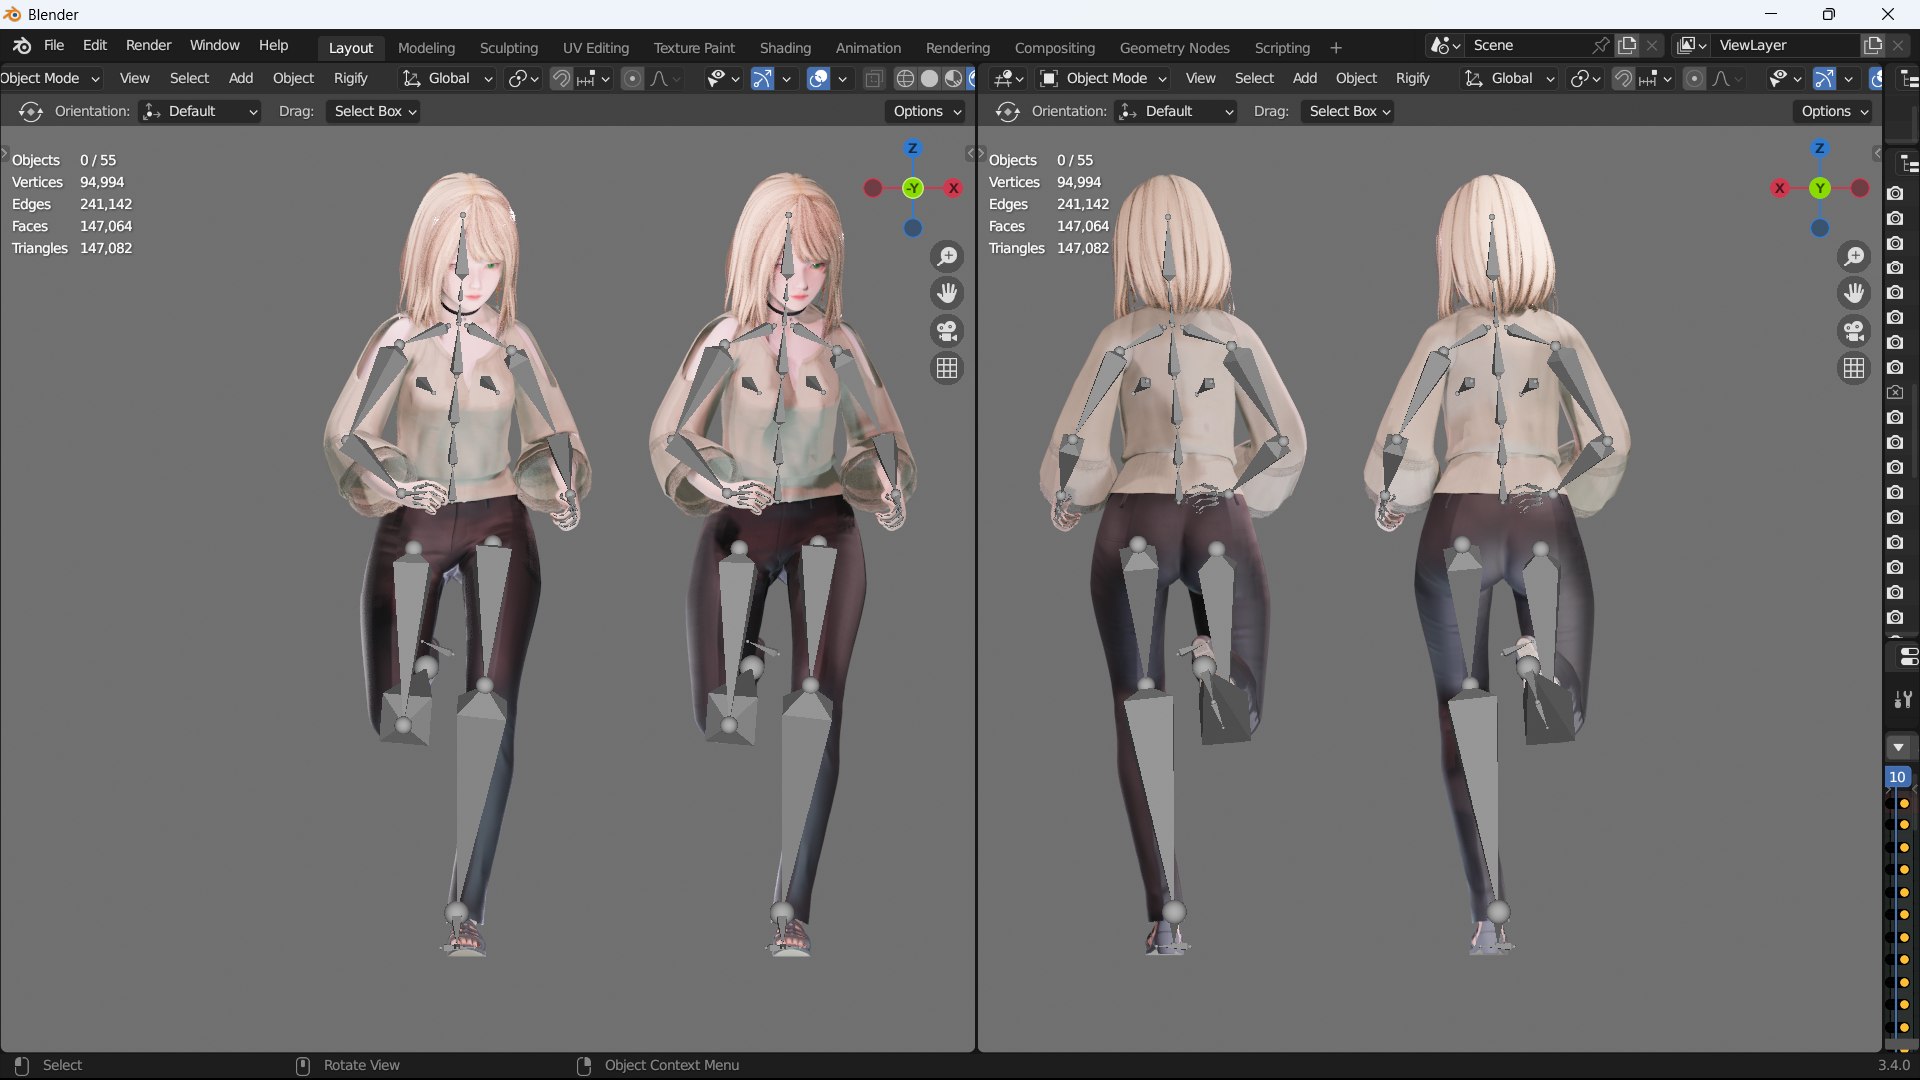The image size is (1920, 1080).
Task: Pin the scene to workspace
Action: pyautogui.click(x=1601, y=46)
